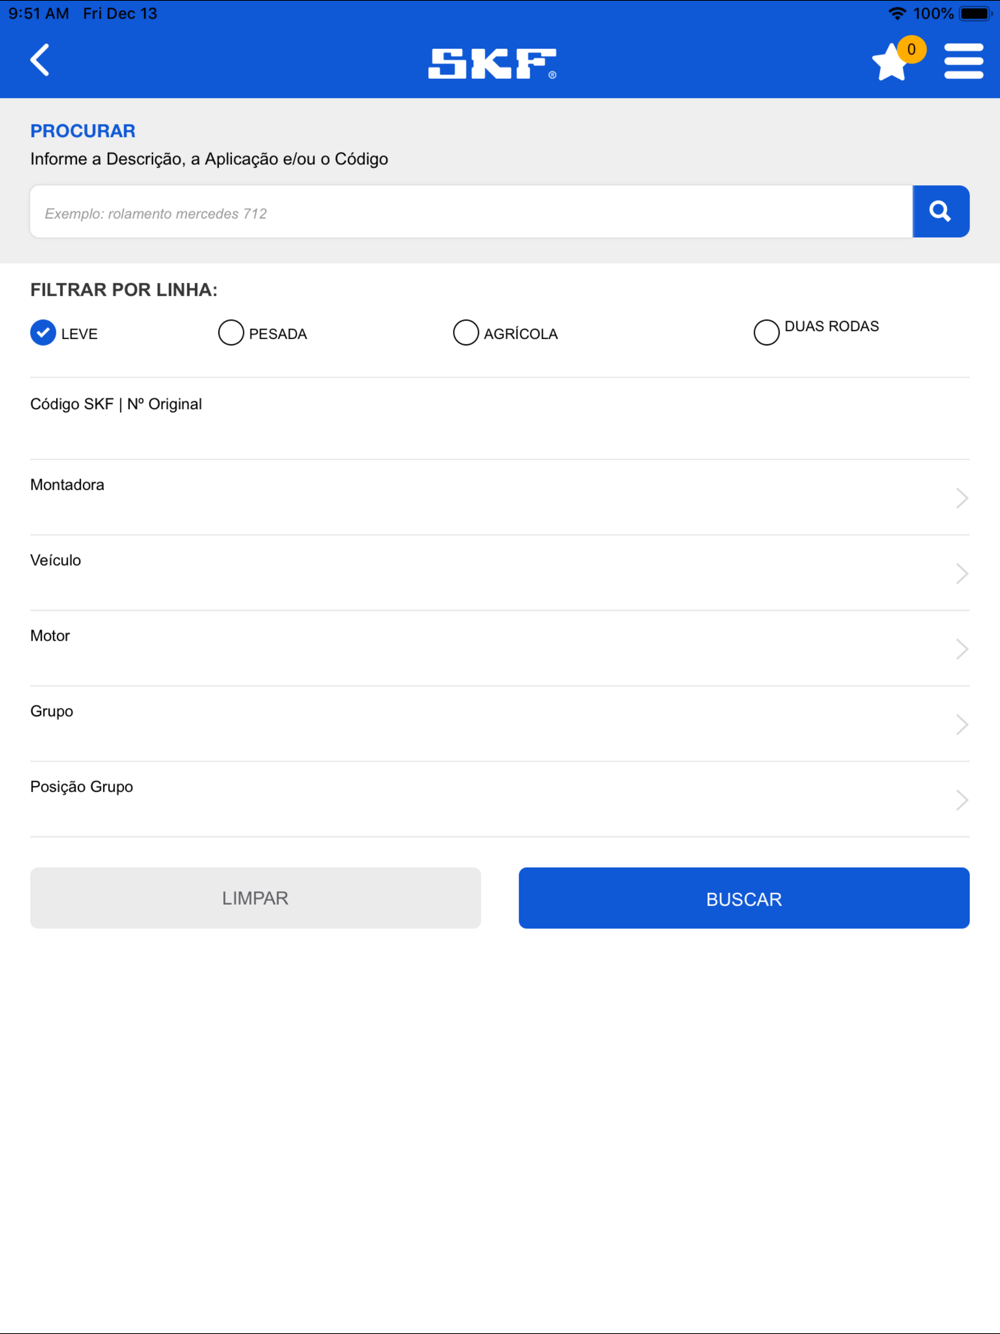
Task: Uncheck the LEVE line filter
Action: [43, 333]
